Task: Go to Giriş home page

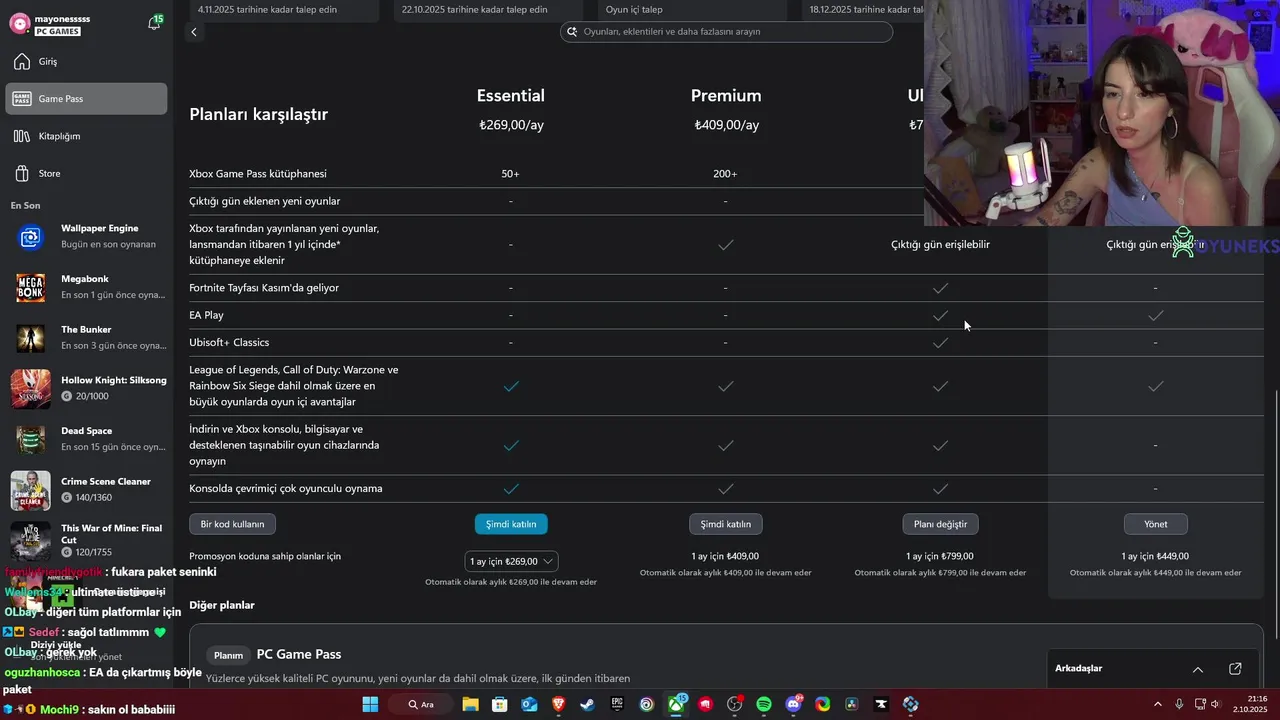Action: (86, 62)
